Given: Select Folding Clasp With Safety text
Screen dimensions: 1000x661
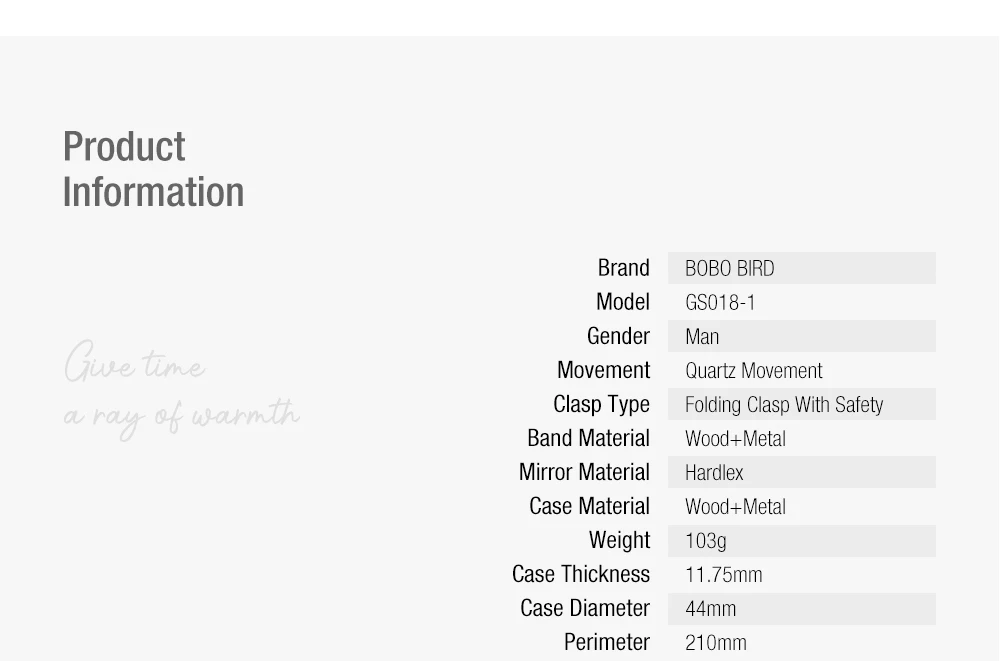Looking at the screenshot, I should [784, 405].
